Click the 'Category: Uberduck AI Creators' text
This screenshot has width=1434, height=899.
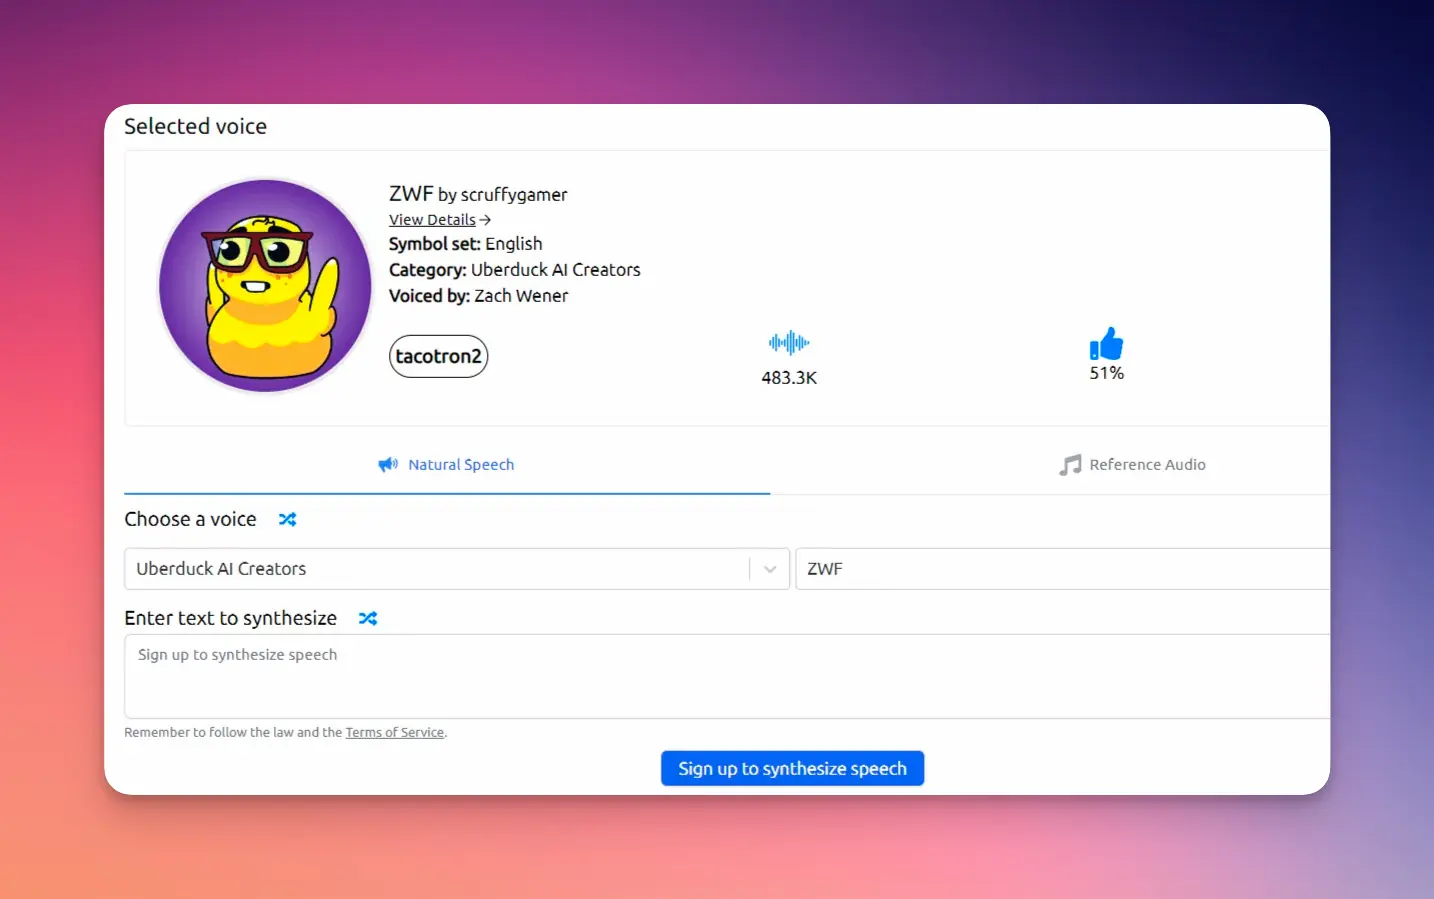514,270
